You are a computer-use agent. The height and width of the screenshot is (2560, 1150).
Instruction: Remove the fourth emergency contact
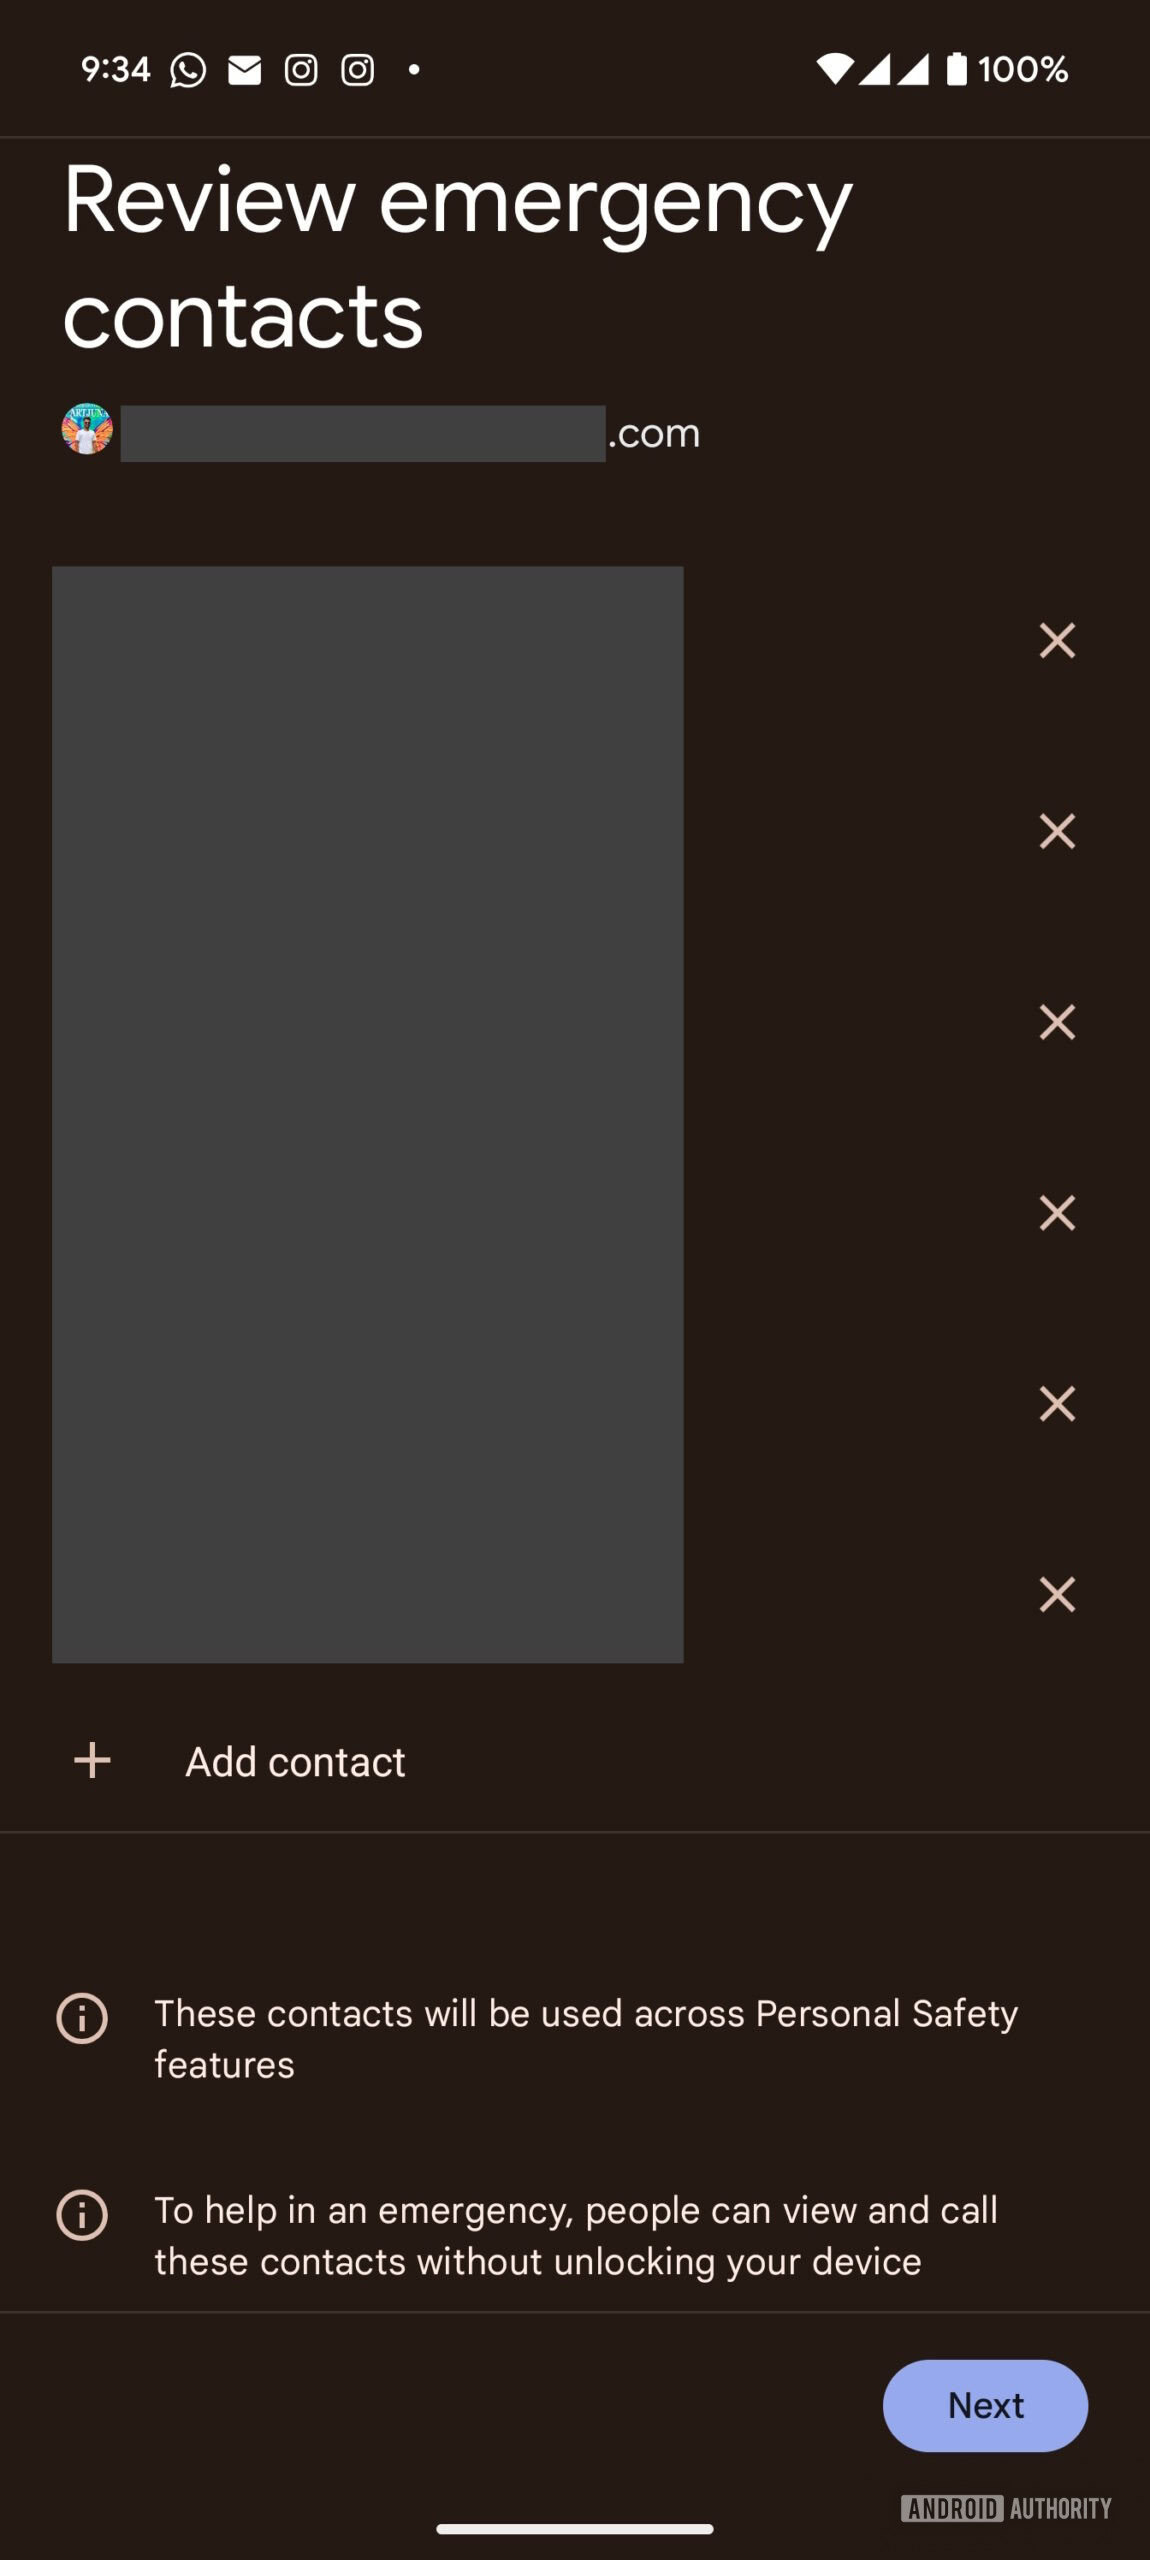coord(1057,1213)
